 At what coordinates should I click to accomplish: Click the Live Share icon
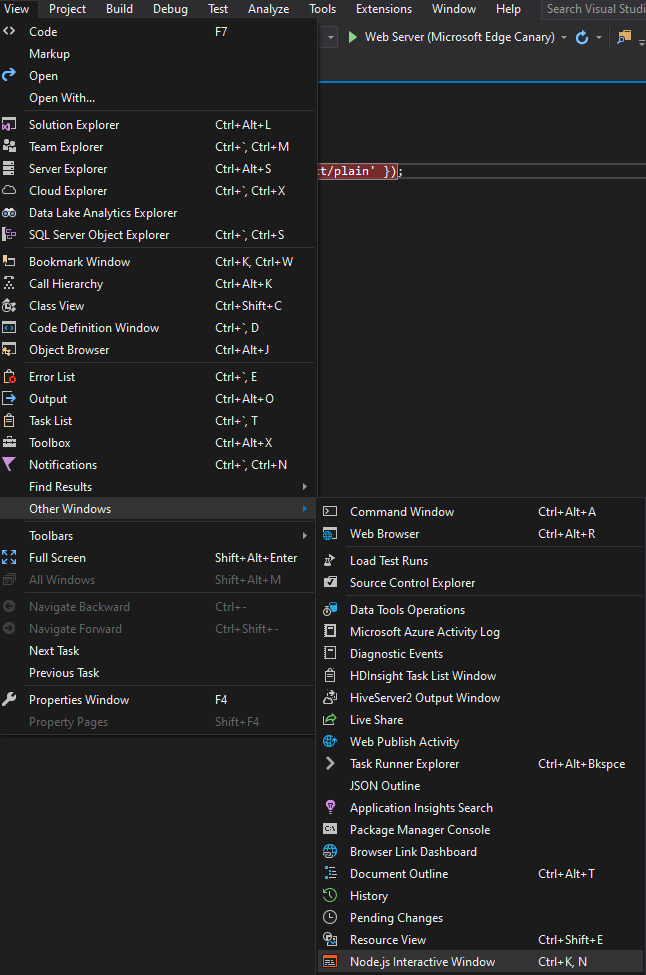tap(330, 720)
